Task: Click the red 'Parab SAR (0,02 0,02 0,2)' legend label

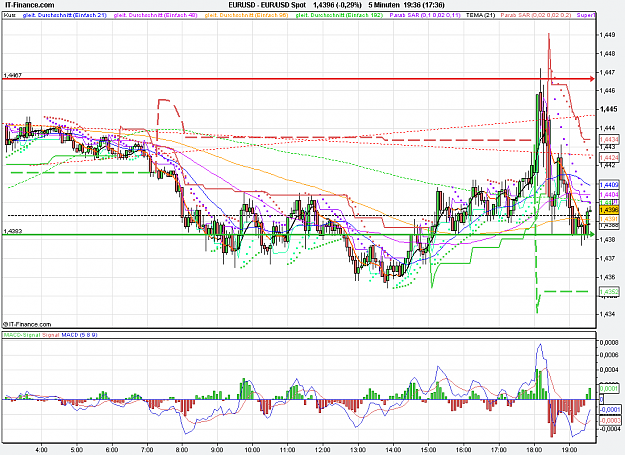Action: [x=536, y=15]
